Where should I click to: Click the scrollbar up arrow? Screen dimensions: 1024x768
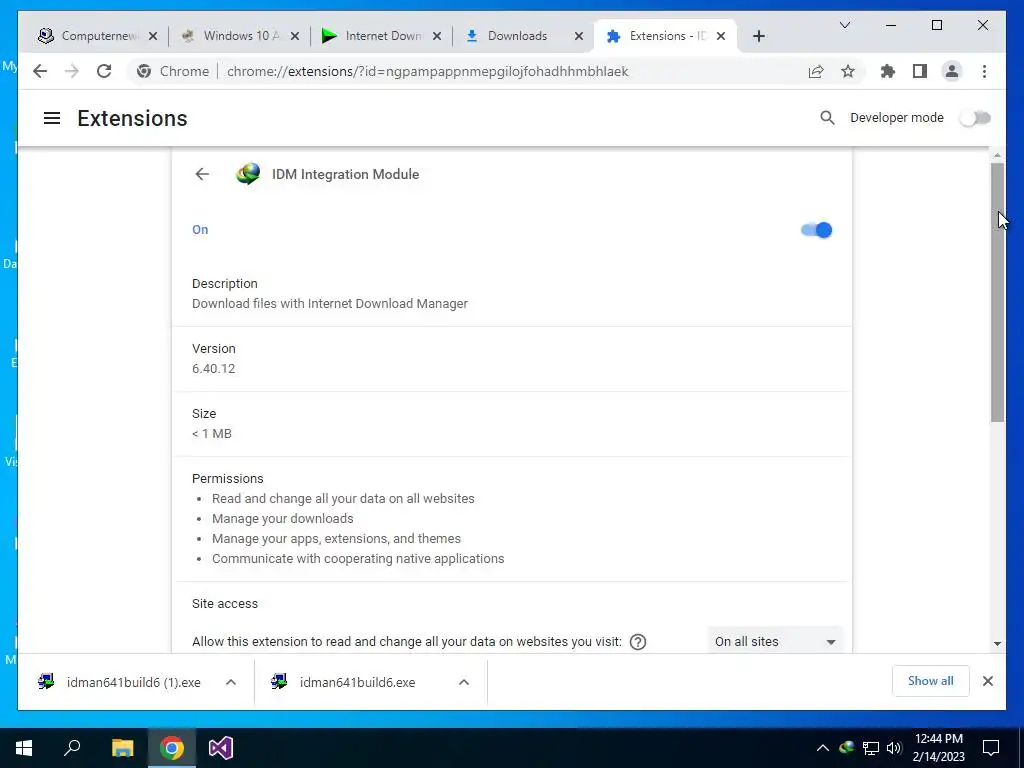click(x=997, y=155)
